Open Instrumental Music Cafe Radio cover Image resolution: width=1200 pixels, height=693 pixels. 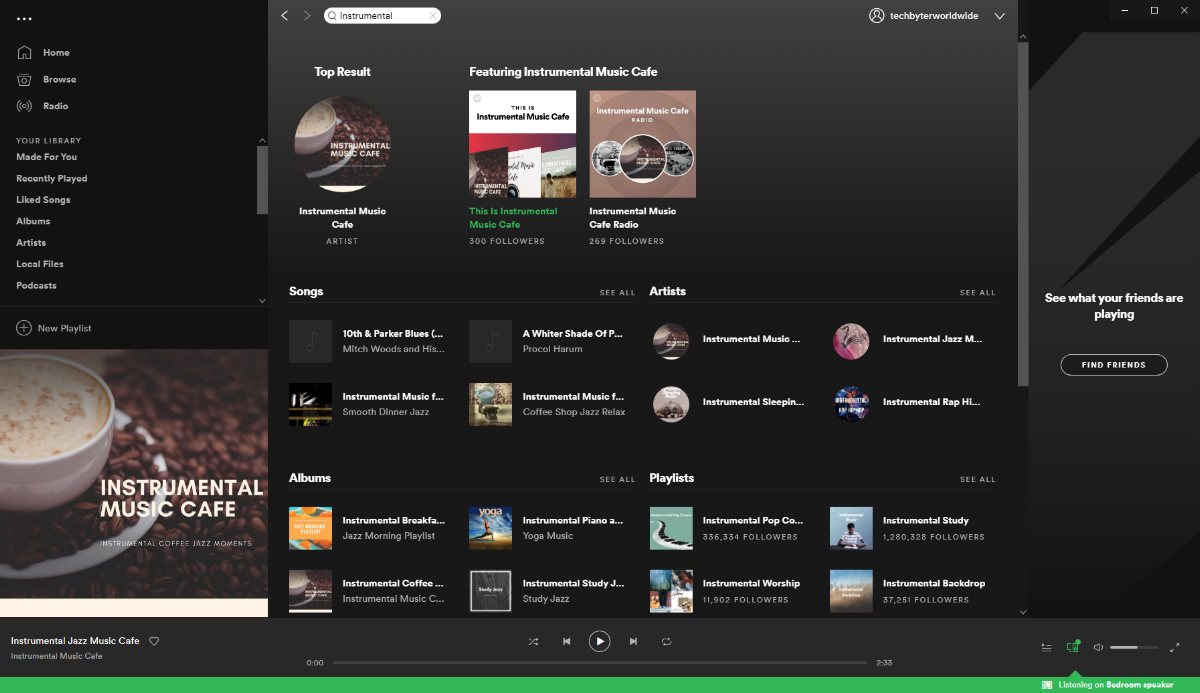pyautogui.click(x=642, y=144)
